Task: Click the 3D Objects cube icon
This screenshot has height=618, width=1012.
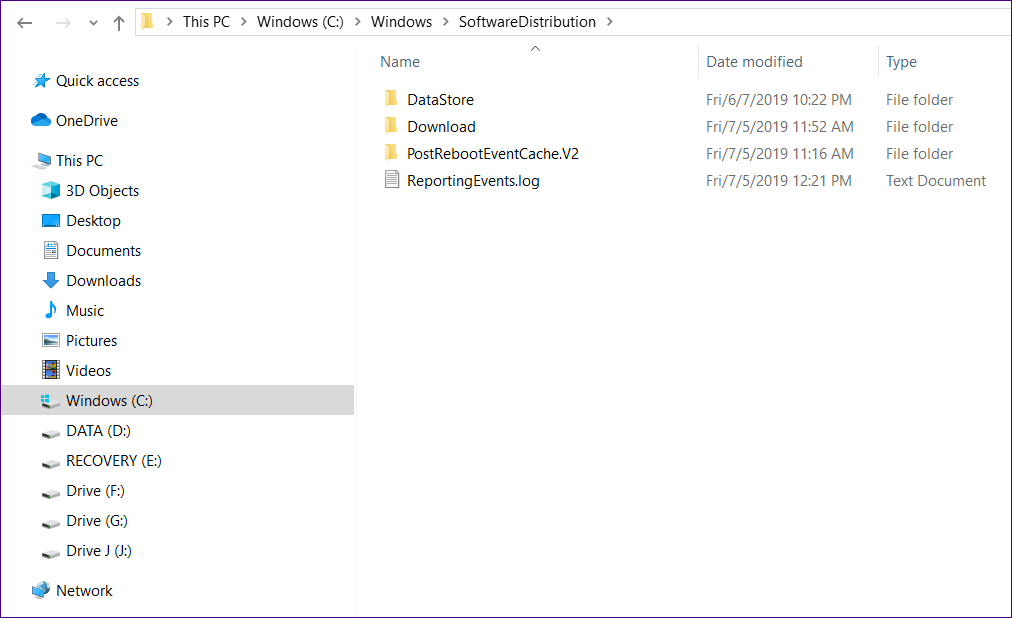Action: [51, 190]
